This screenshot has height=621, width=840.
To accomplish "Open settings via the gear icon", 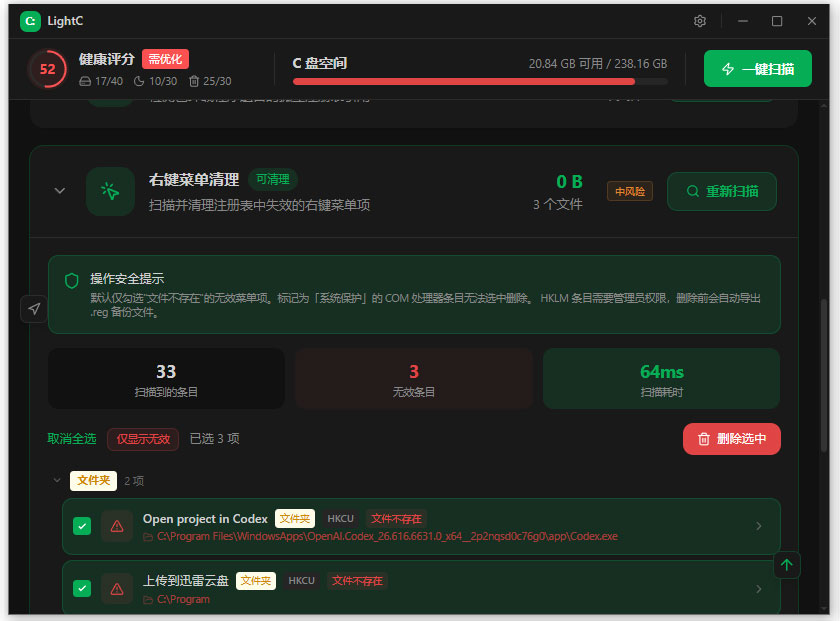I will pyautogui.click(x=700, y=21).
